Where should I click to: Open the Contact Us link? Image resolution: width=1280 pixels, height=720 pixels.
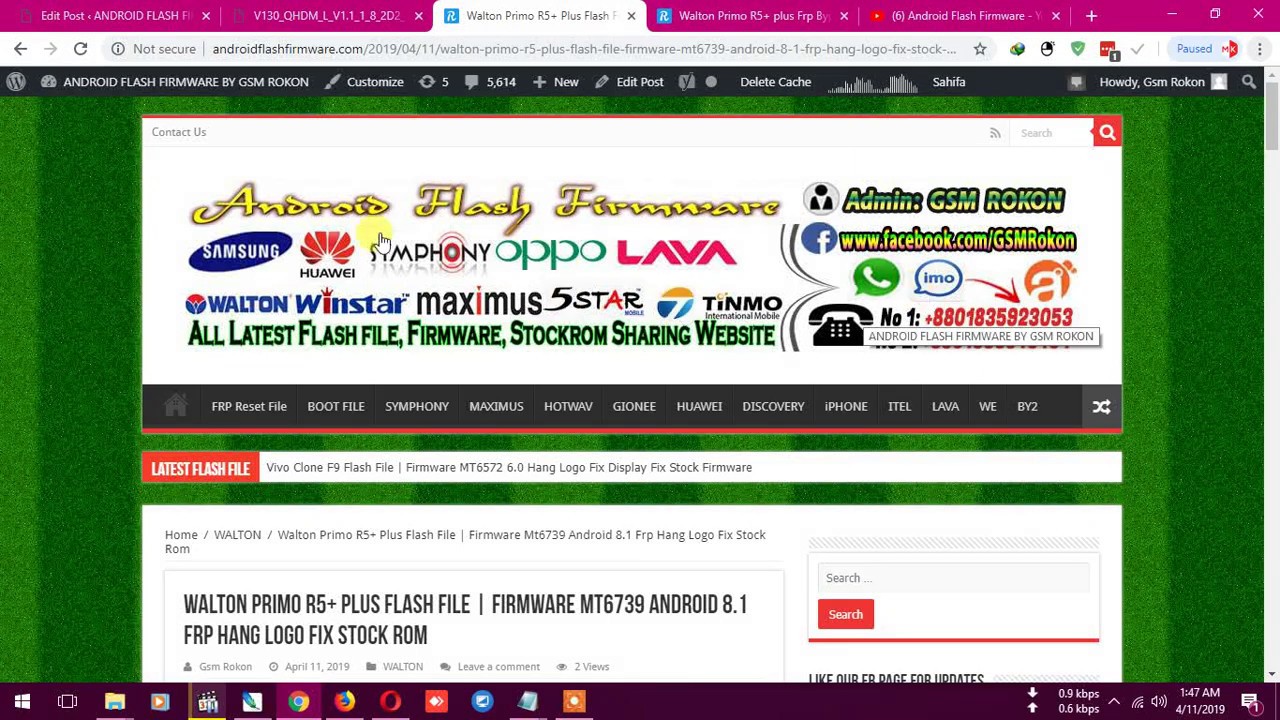click(x=179, y=132)
